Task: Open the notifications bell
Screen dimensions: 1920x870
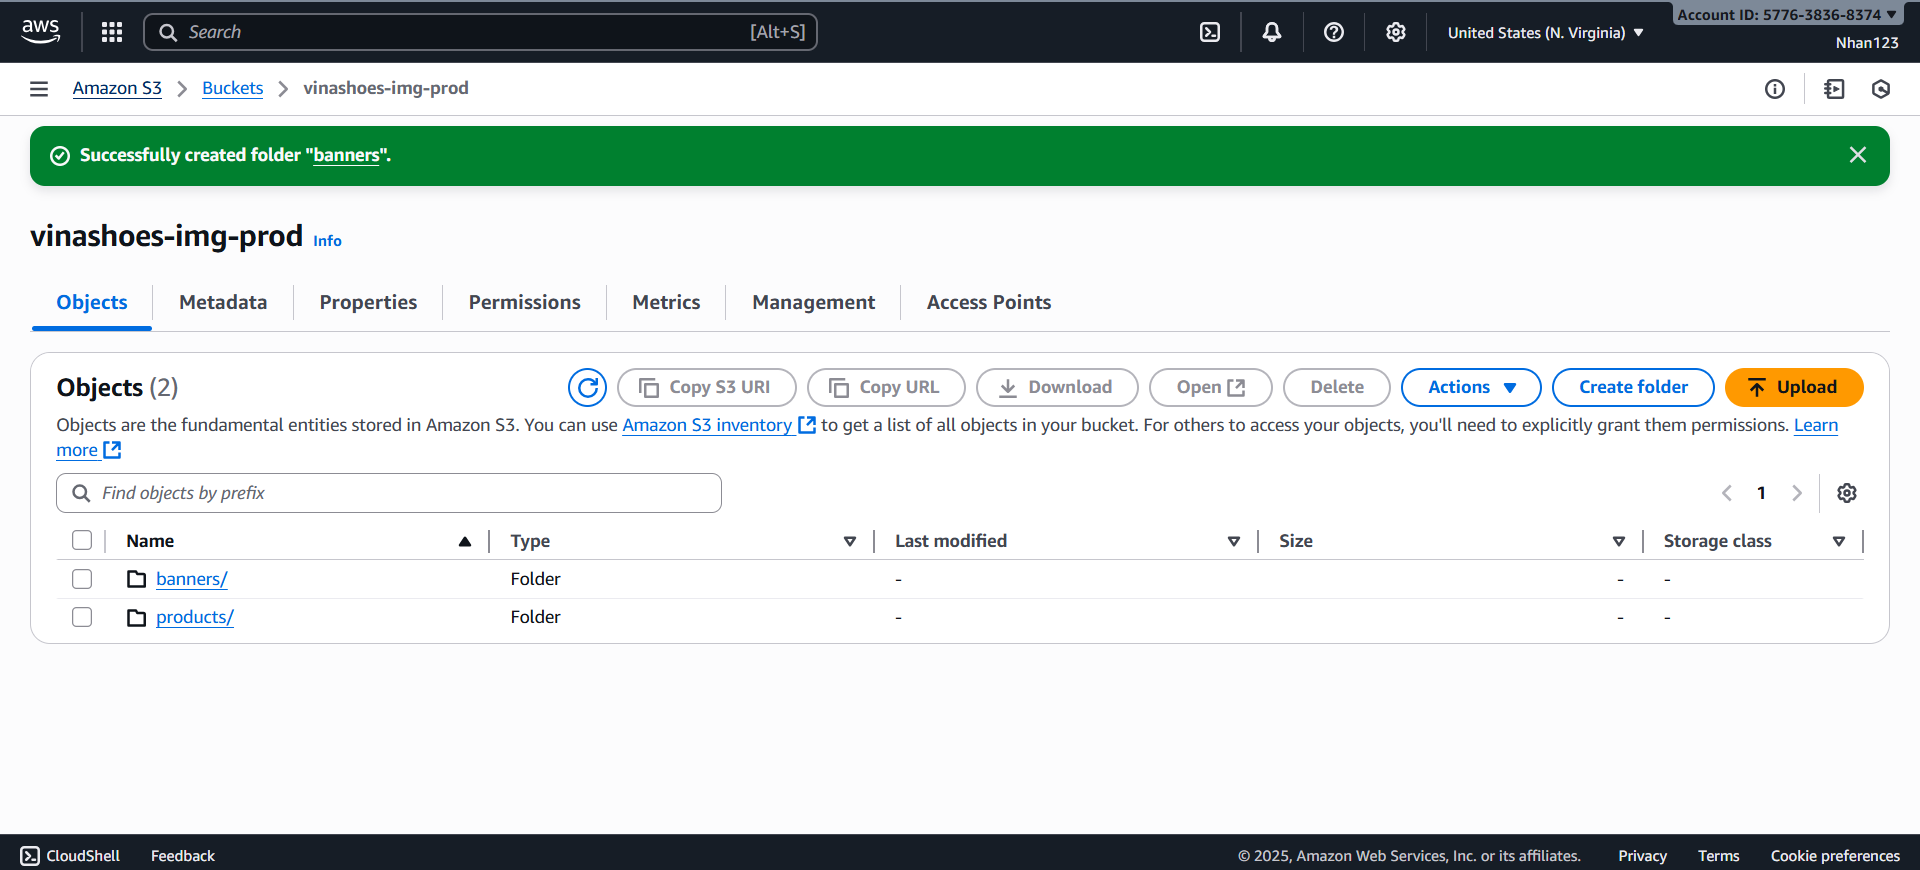Action: point(1272,32)
